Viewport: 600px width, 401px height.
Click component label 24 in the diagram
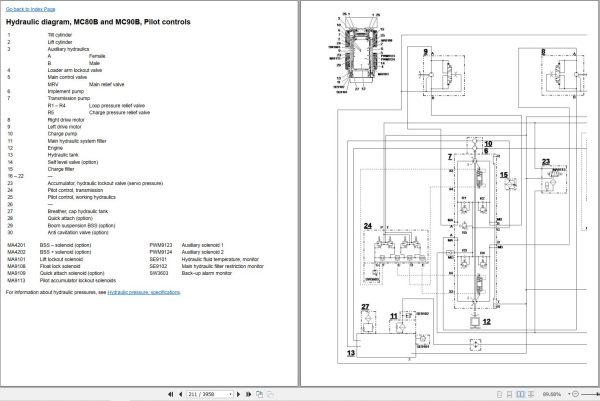[x=368, y=226]
